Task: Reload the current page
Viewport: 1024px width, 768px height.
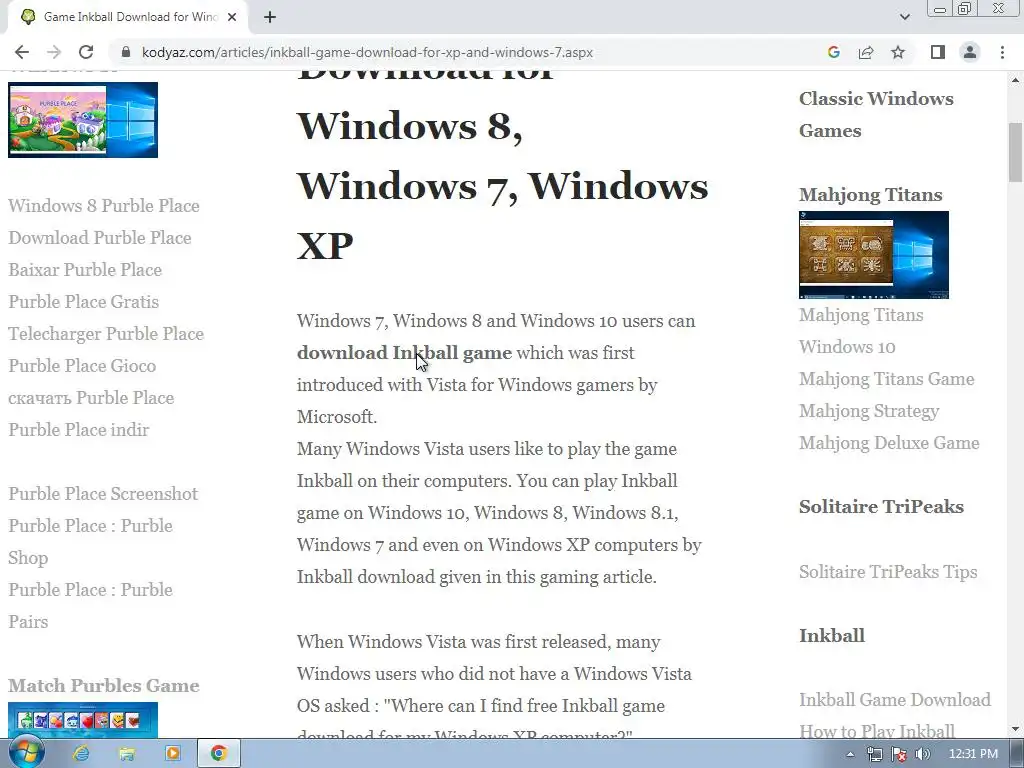Action: point(86,52)
